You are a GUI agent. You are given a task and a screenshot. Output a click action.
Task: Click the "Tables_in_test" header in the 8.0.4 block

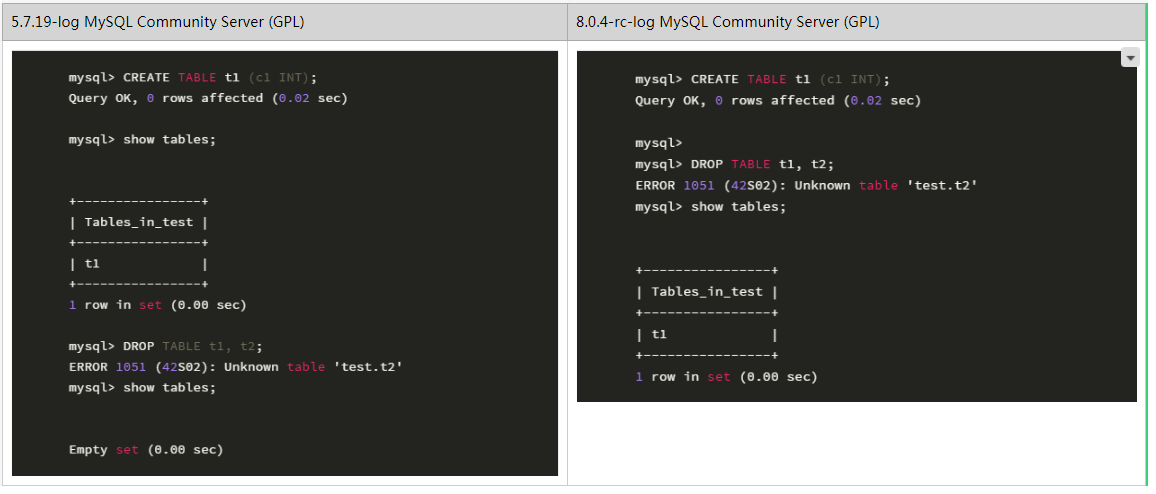[707, 292]
